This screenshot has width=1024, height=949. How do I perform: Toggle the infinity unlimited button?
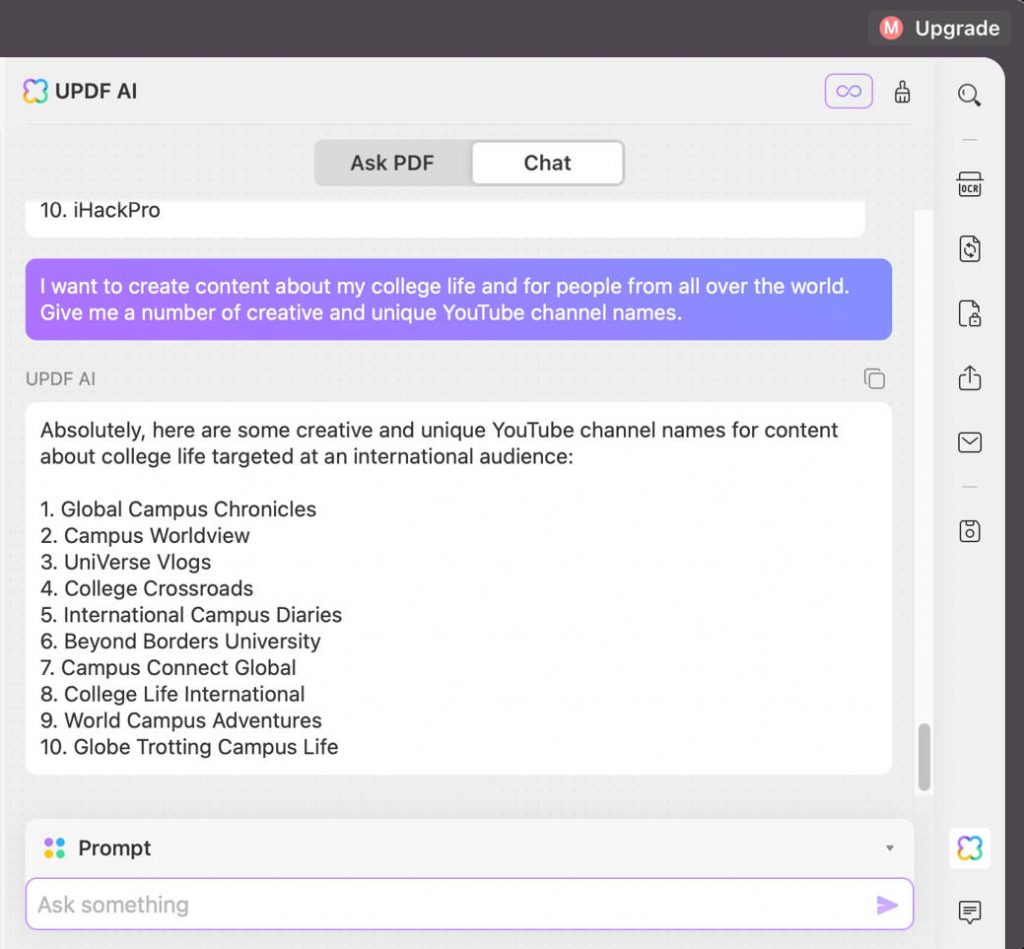(848, 91)
